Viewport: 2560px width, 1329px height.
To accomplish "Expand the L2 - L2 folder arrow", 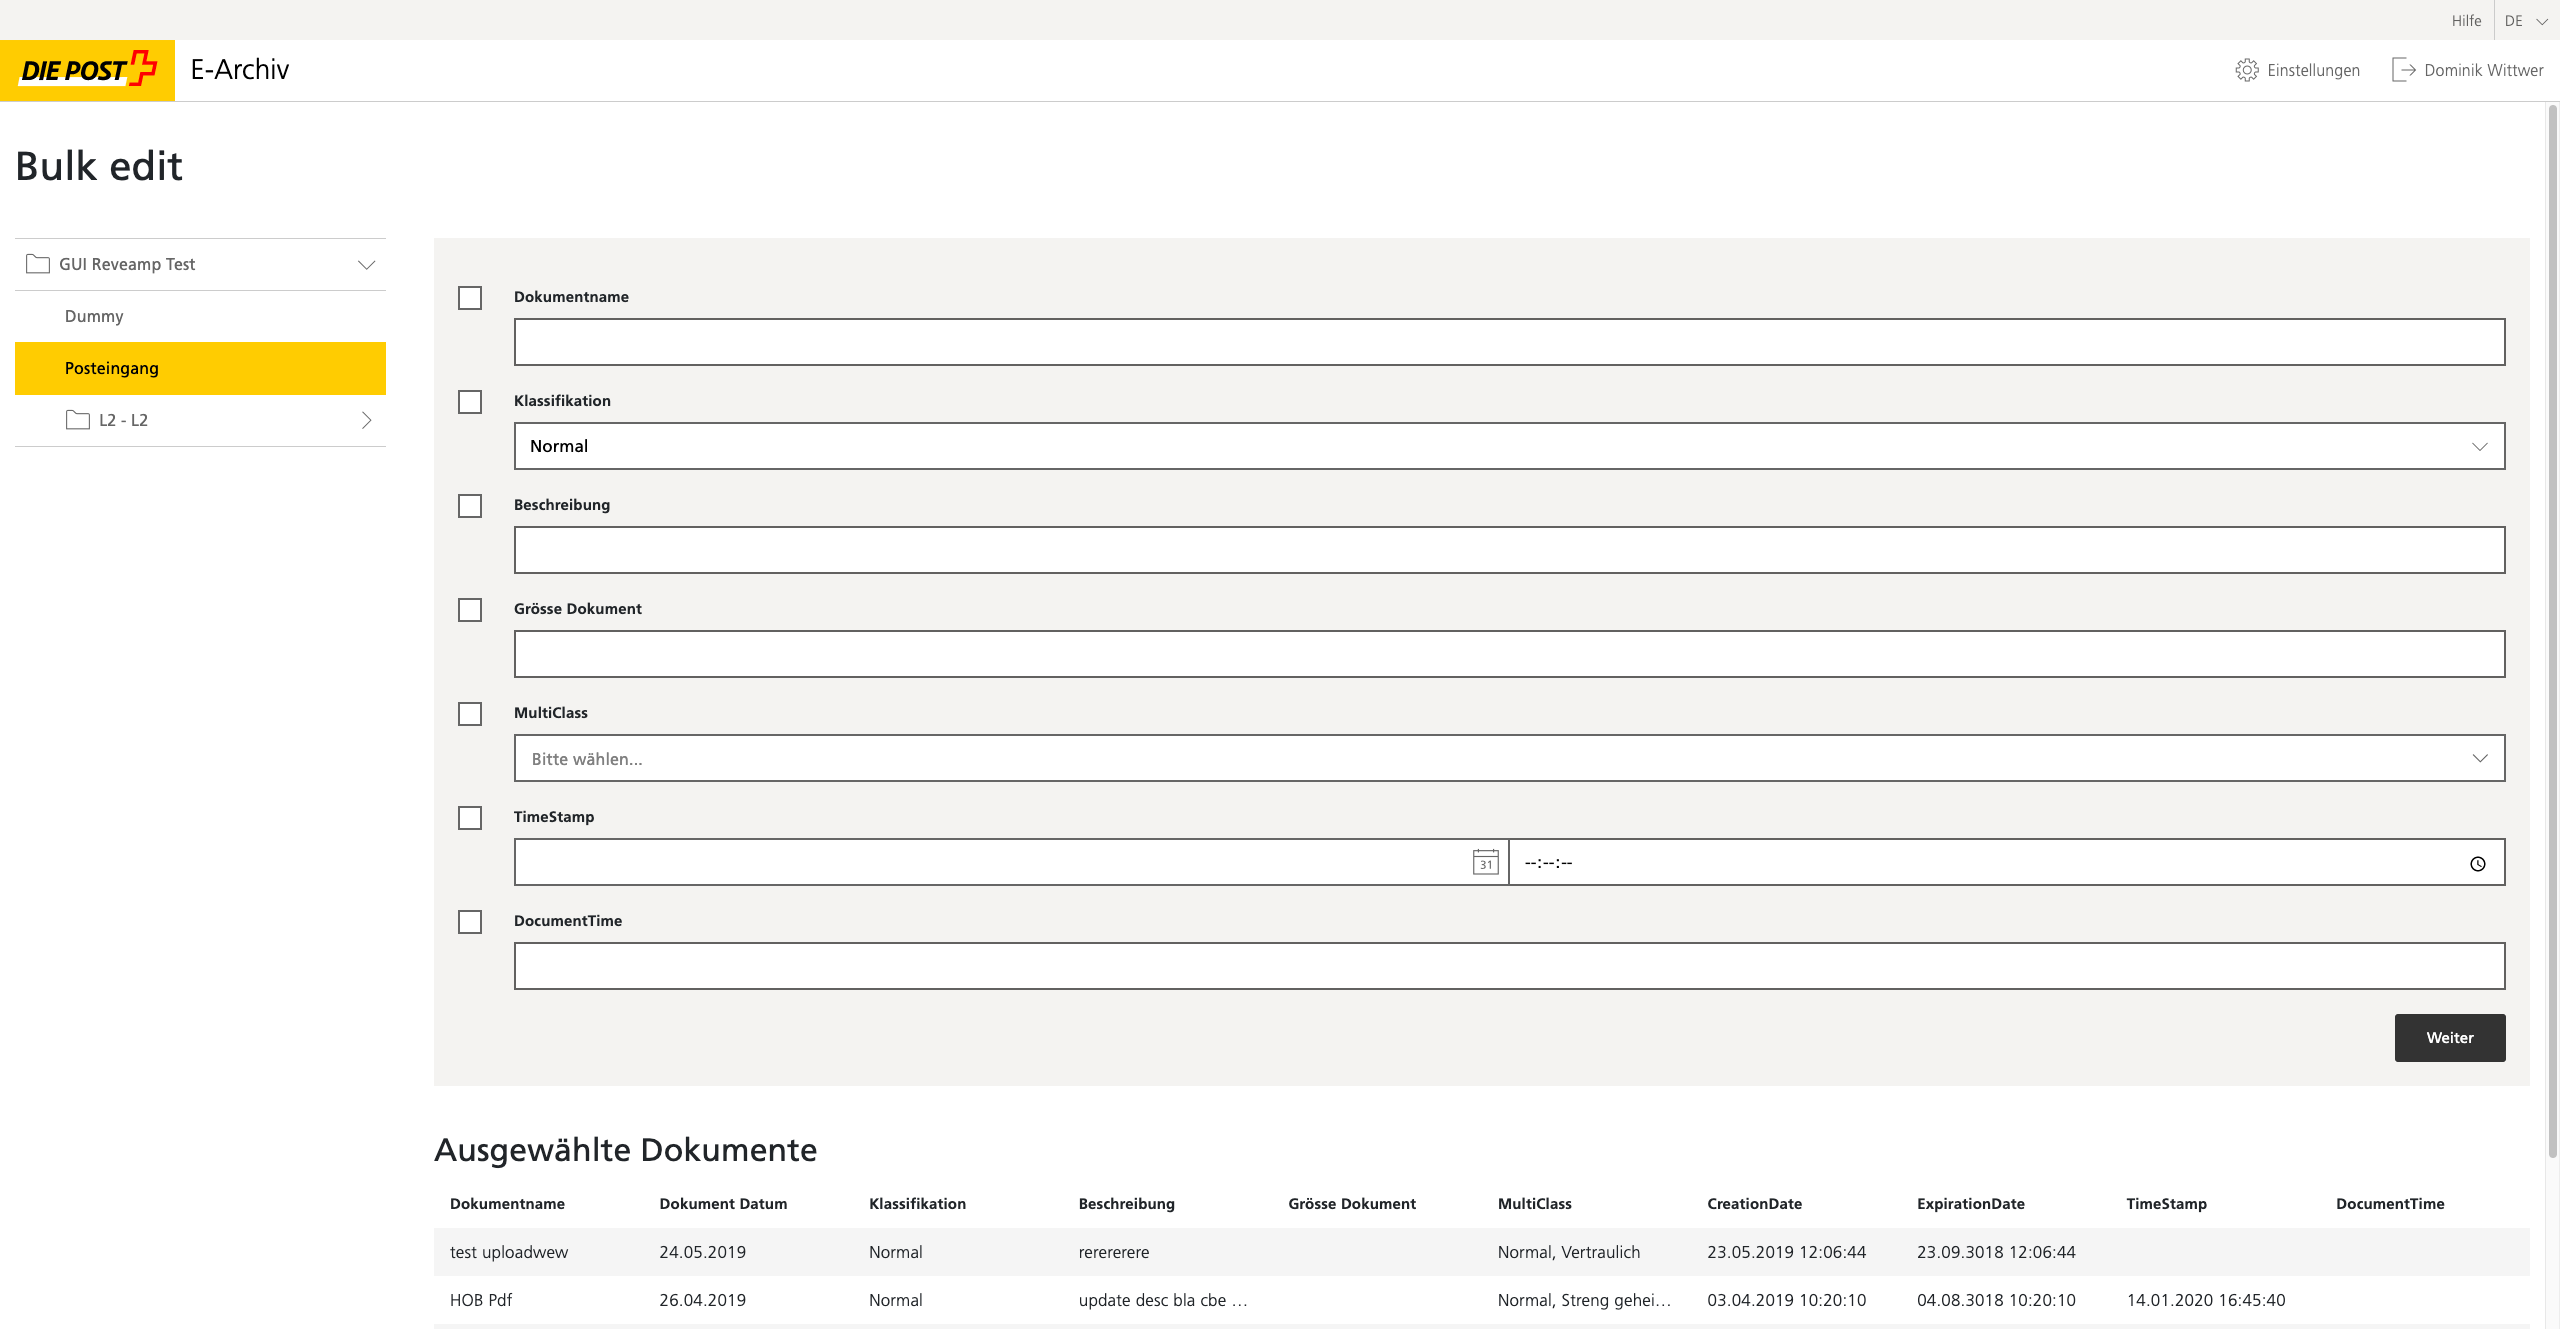I will tap(367, 420).
